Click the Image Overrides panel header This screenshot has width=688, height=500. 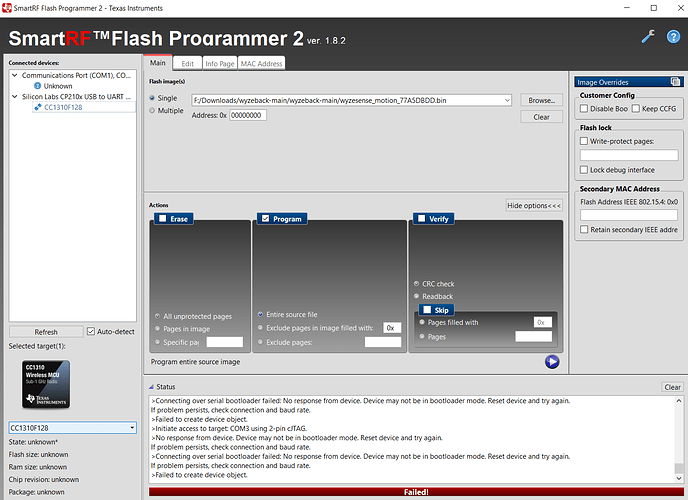pos(629,82)
